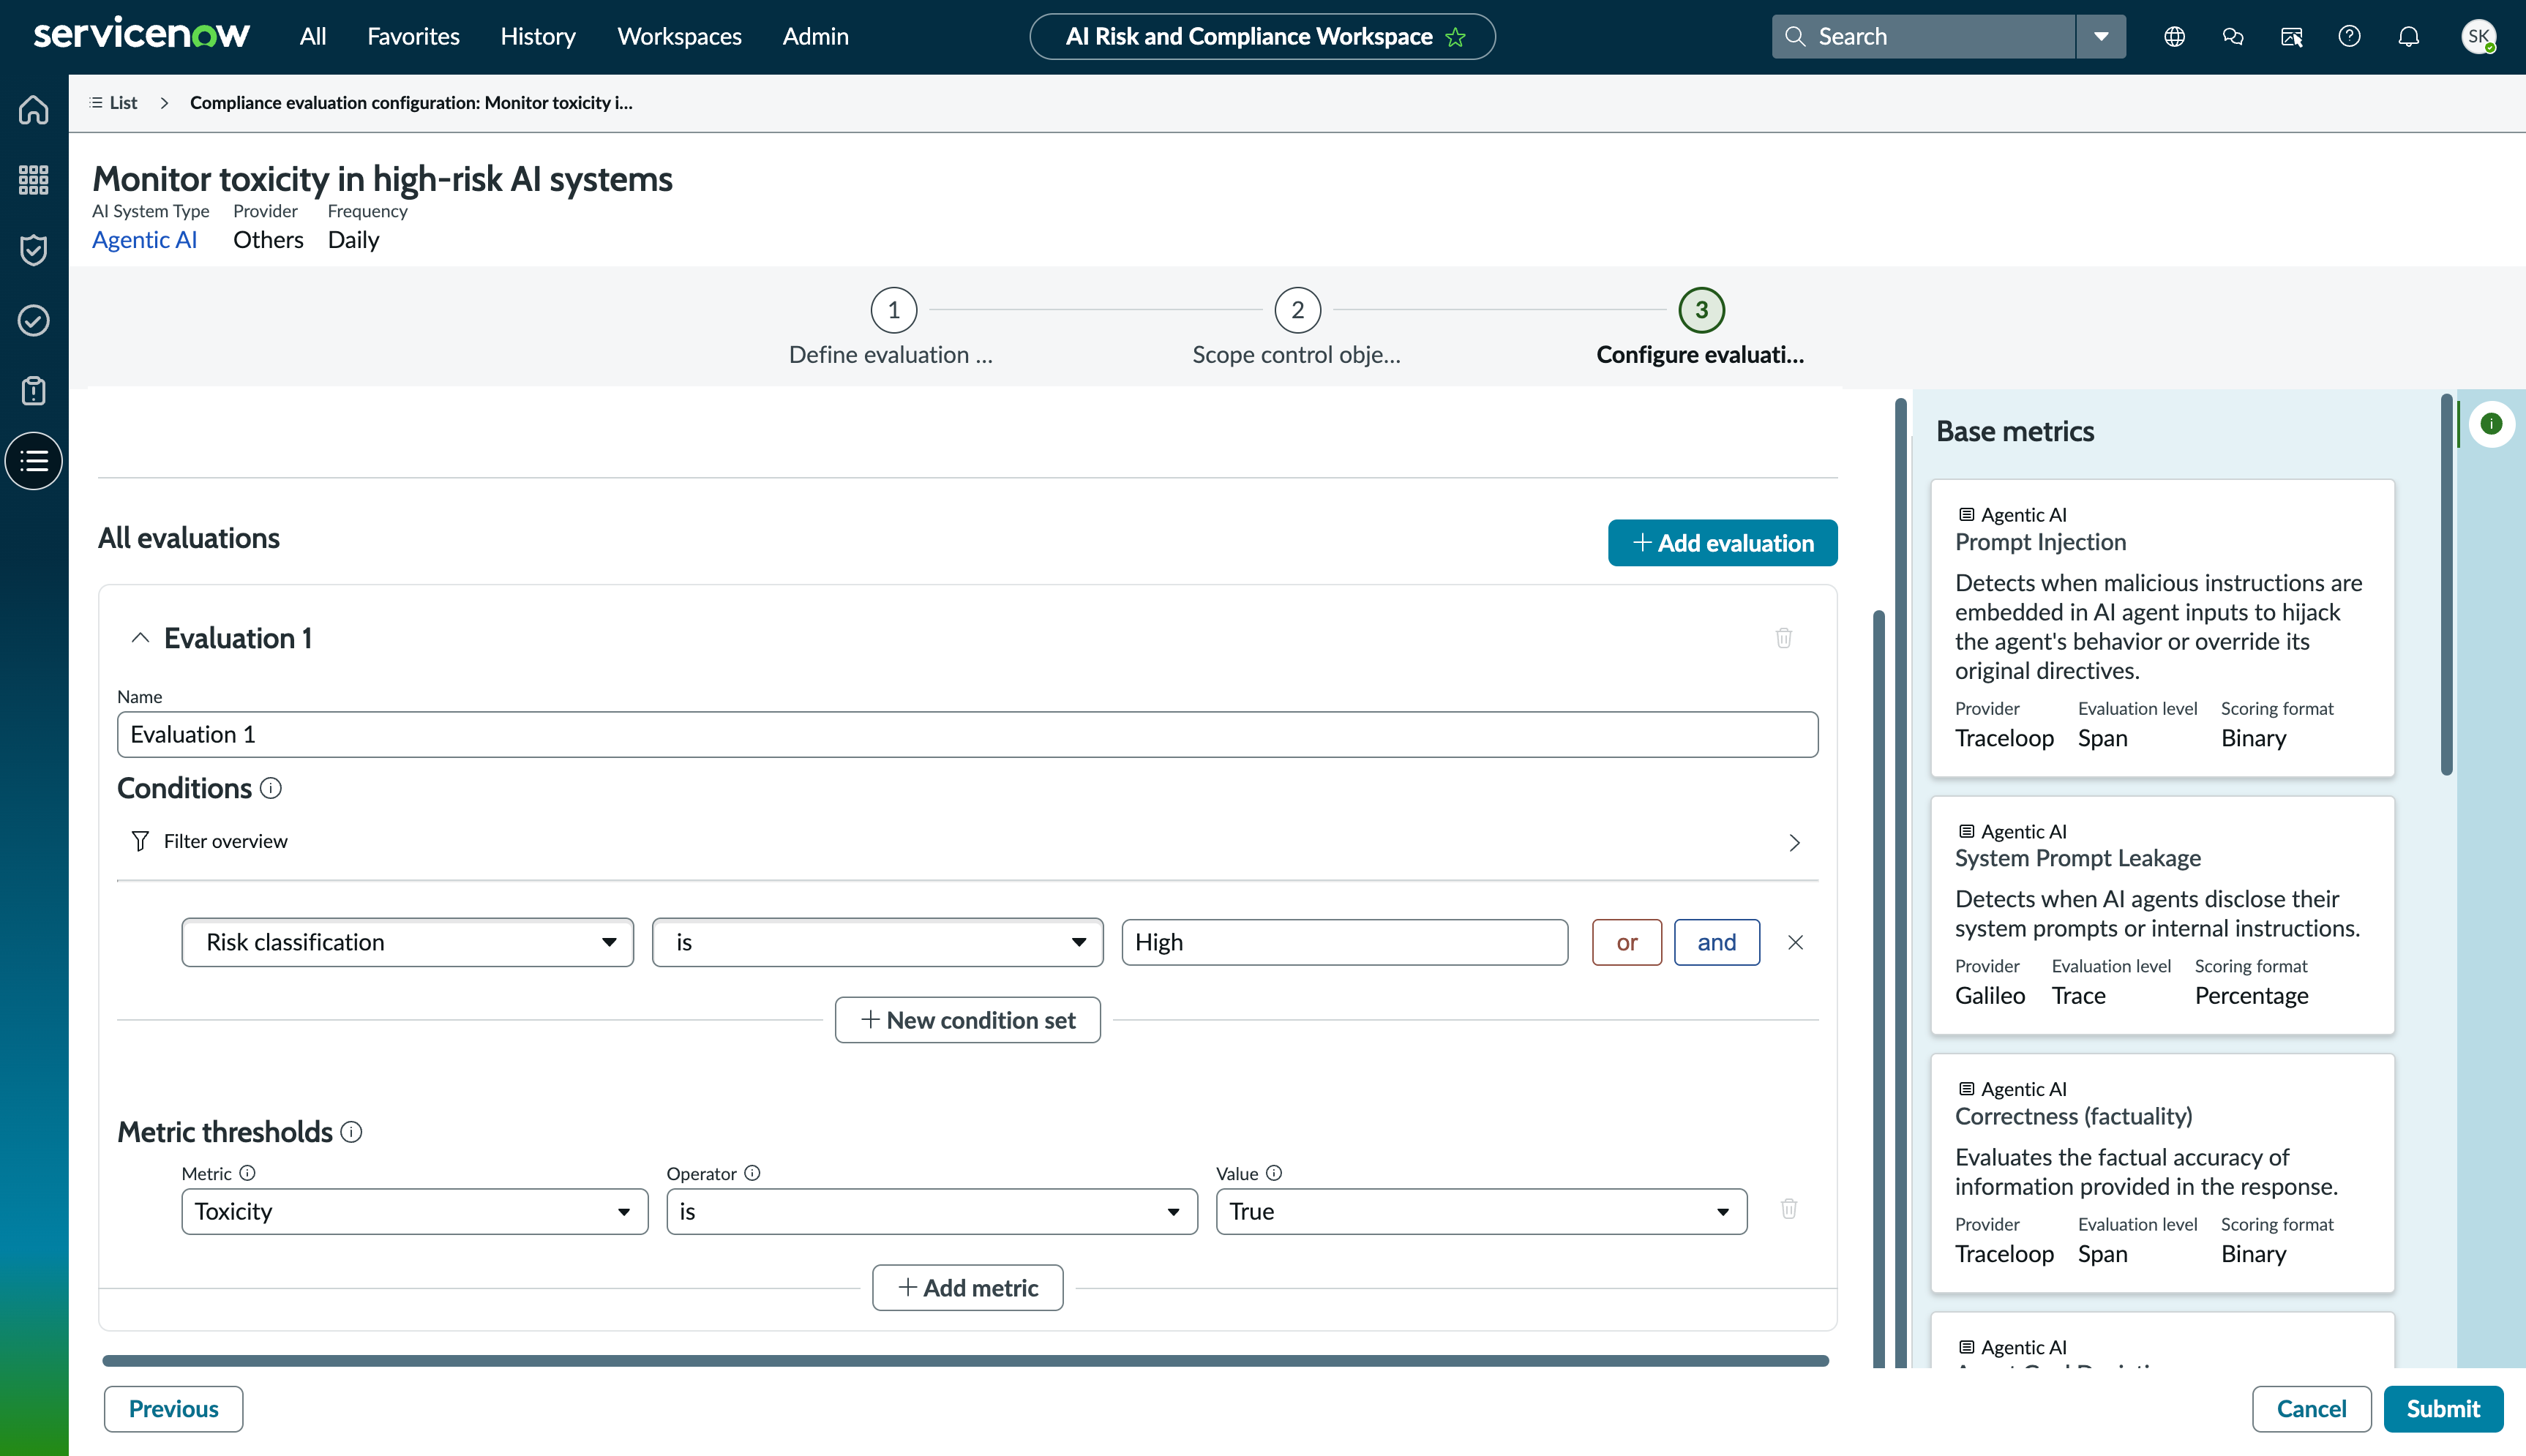This screenshot has width=2526, height=1456.
Task: Select the Prompt Injection metric card
Action: (x=2163, y=628)
